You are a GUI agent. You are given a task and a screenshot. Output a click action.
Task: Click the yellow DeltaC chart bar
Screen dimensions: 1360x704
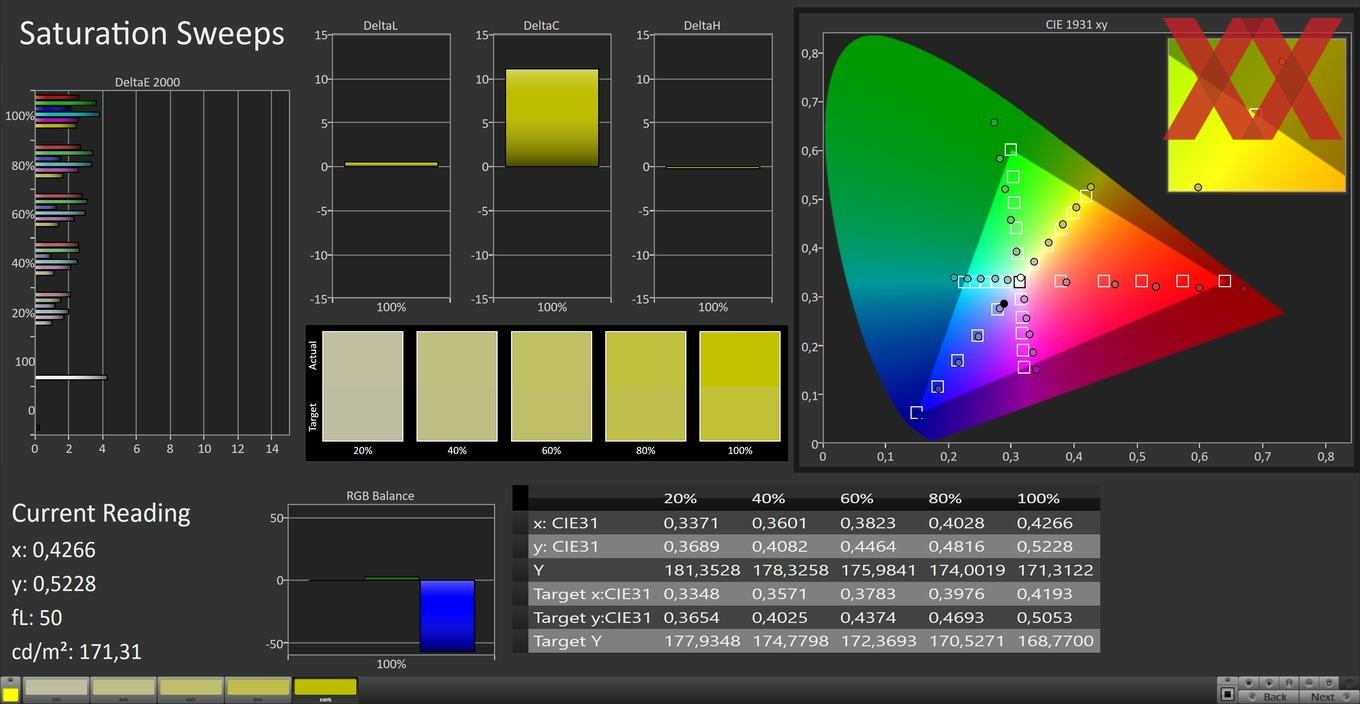(x=552, y=117)
